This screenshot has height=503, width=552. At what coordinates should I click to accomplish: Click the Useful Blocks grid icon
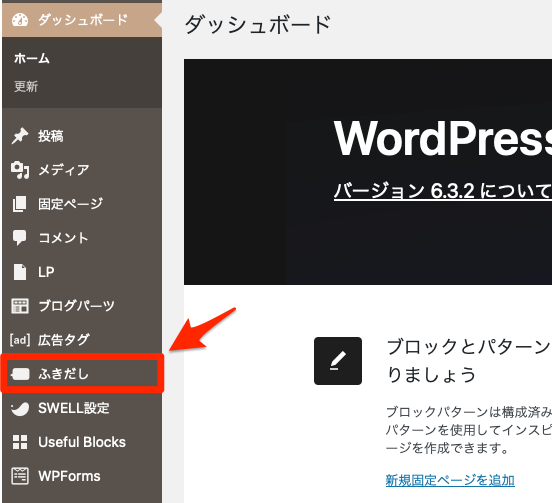[x=20, y=442]
